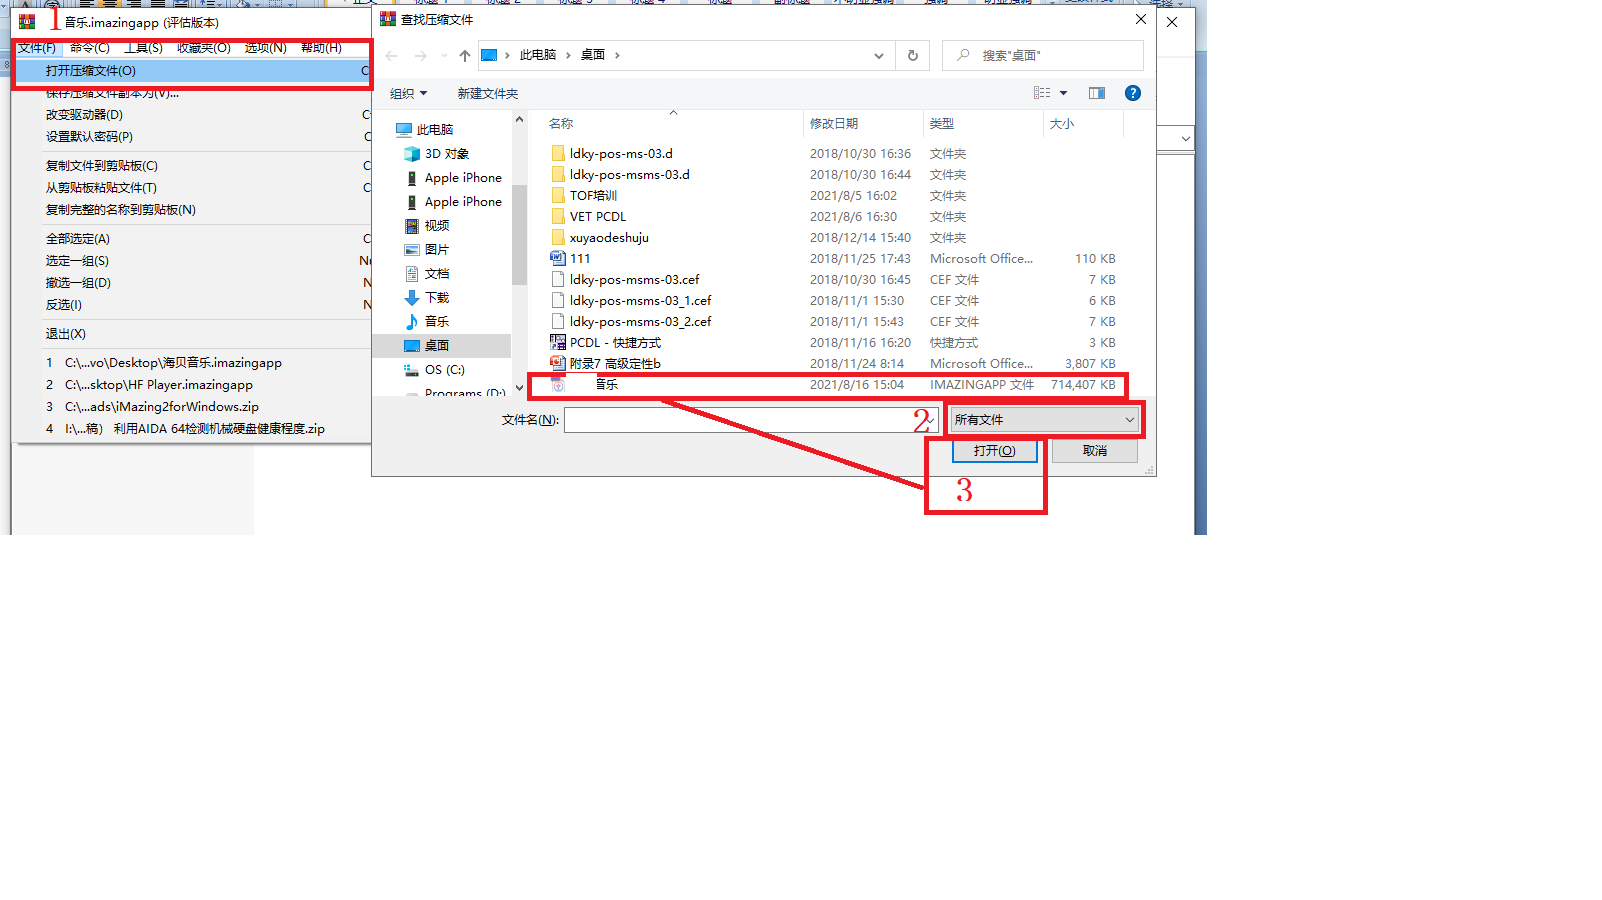Select 文档 in the navigation tree

click(x=437, y=274)
